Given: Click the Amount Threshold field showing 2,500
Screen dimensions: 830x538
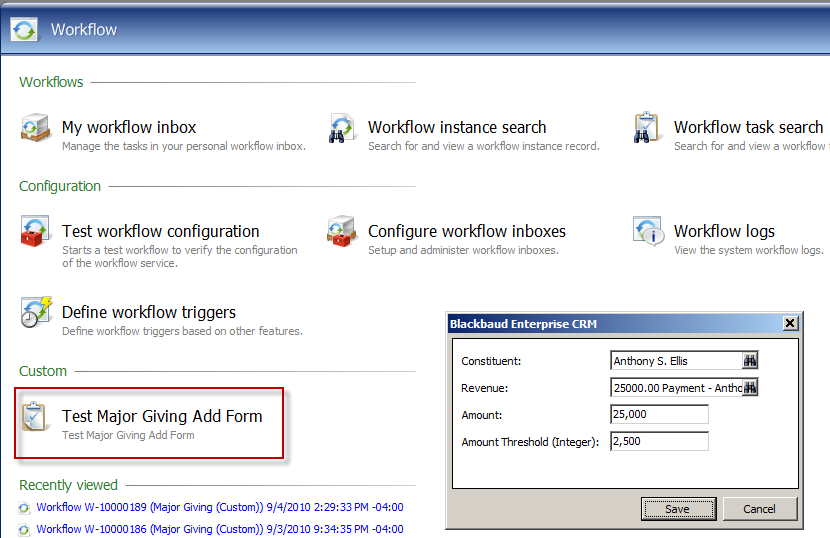Looking at the screenshot, I should [x=659, y=442].
